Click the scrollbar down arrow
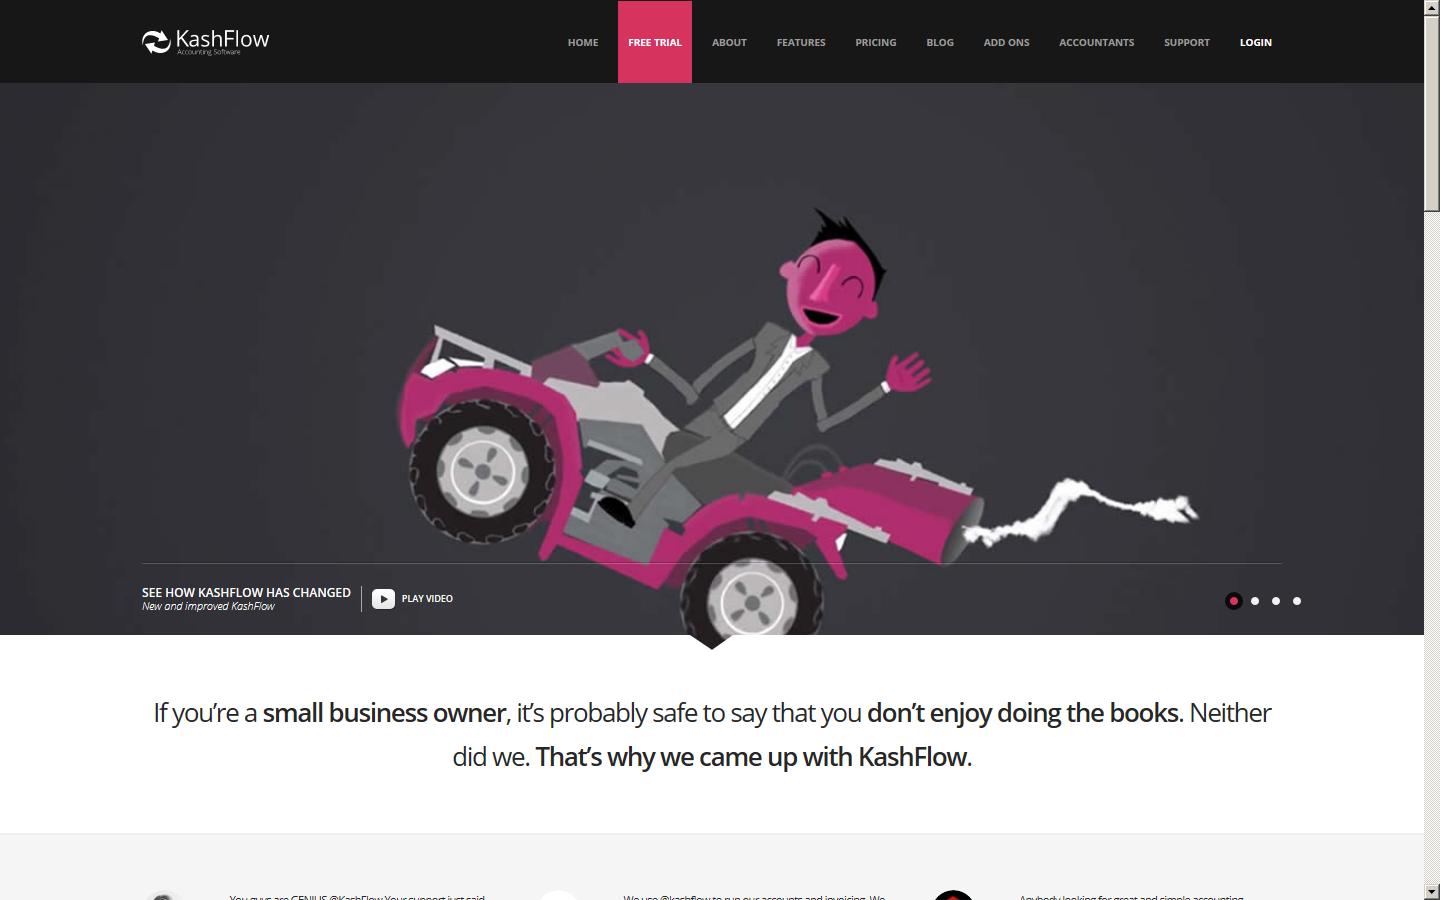The width and height of the screenshot is (1440, 900). [1432, 891]
